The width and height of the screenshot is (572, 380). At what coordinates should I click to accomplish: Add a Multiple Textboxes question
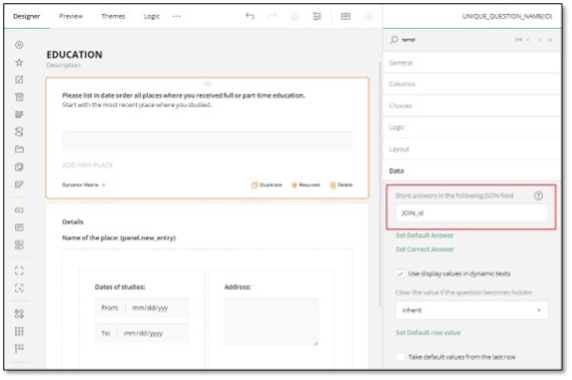(x=19, y=245)
